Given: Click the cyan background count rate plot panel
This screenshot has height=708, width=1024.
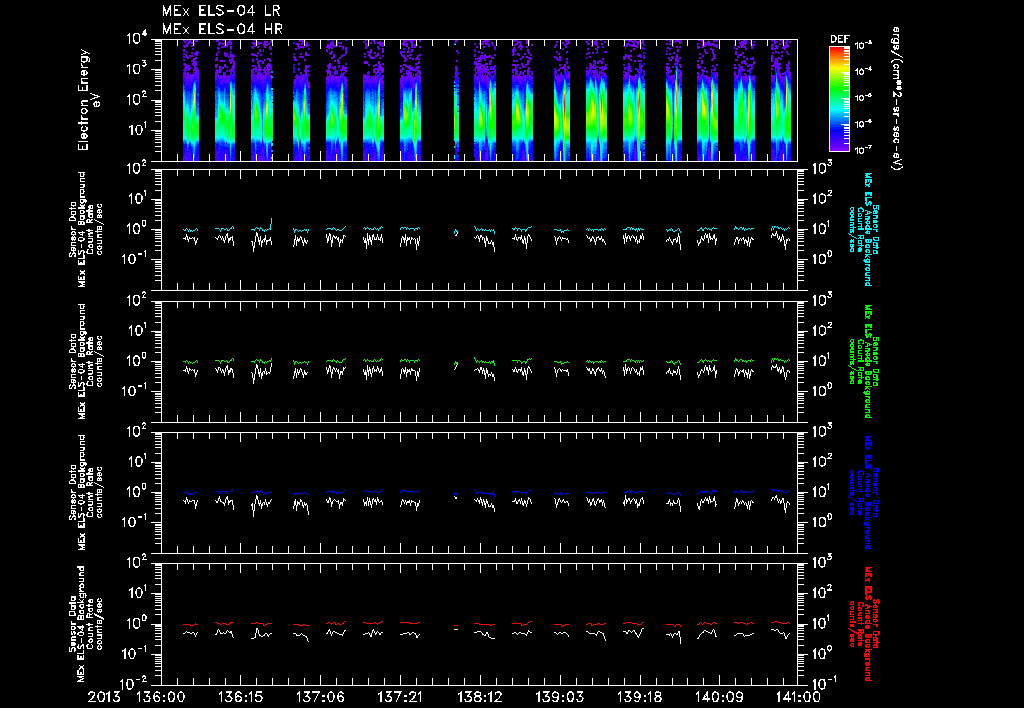Looking at the screenshot, I should (479, 229).
